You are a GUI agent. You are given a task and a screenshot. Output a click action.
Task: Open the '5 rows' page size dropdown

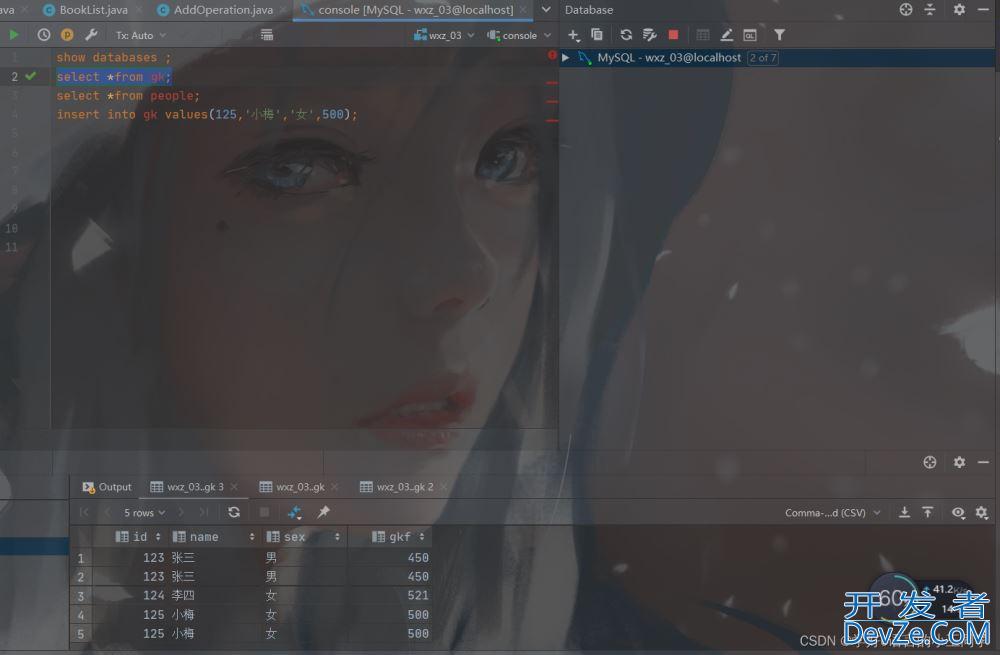click(144, 513)
